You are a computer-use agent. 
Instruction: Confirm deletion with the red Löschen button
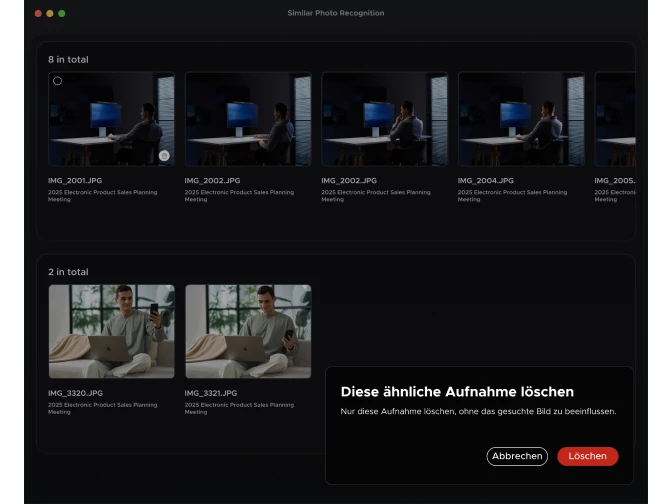coord(588,456)
